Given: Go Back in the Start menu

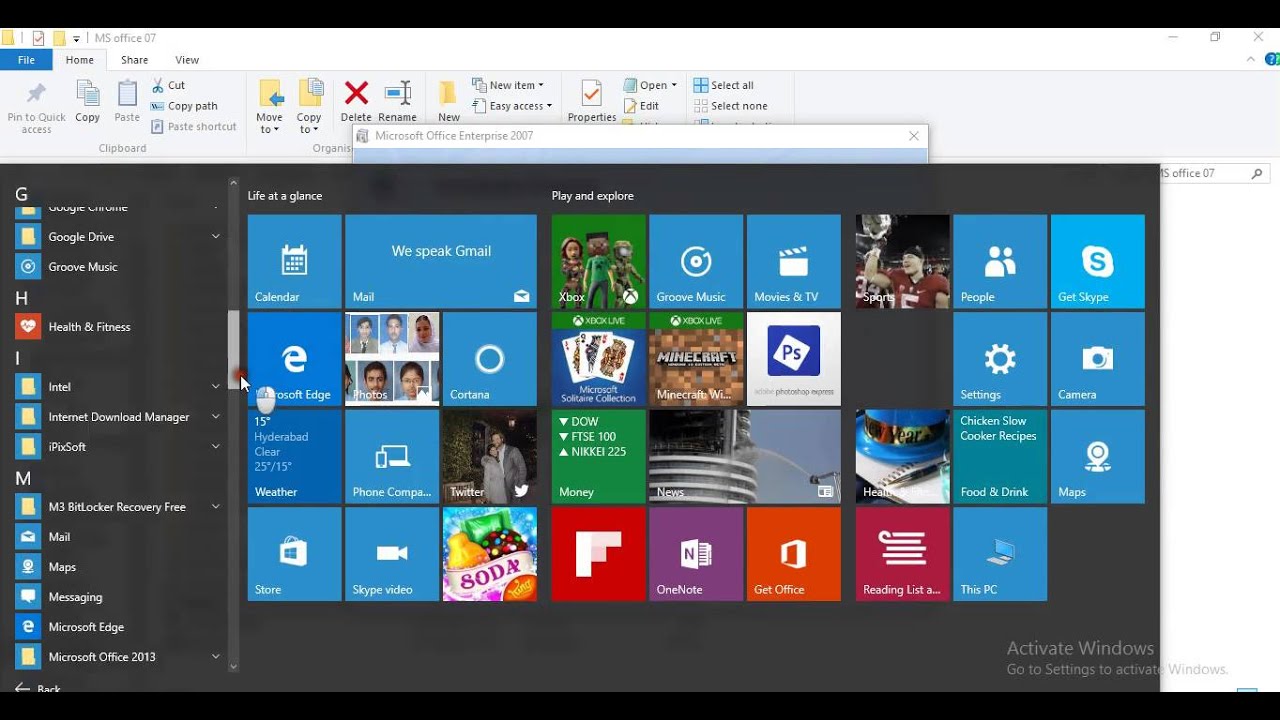Looking at the screenshot, I should pos(38,688).
